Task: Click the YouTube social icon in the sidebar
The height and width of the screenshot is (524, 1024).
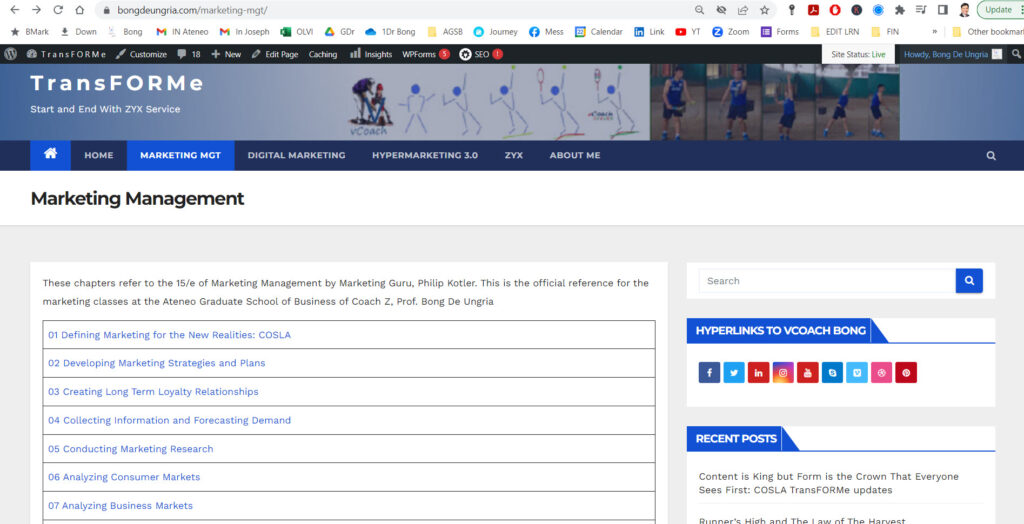Action: (807, 373)
